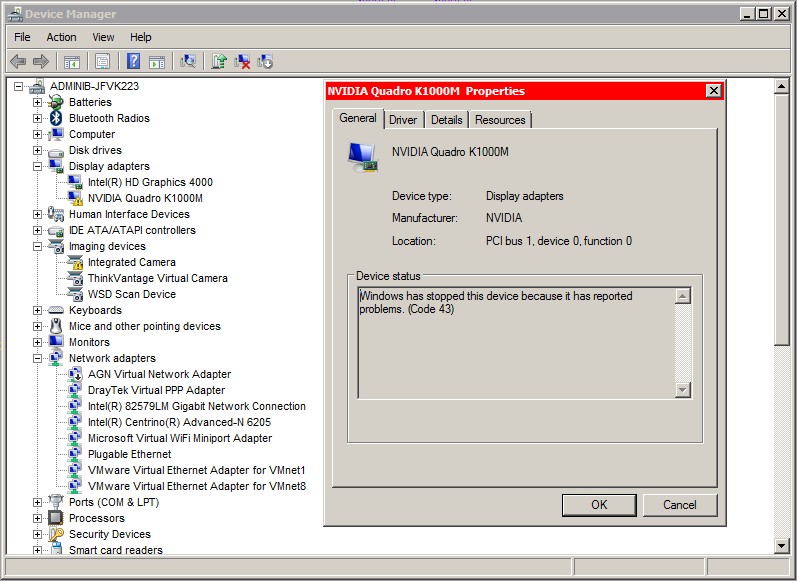The width and height of the screenshot is (797, 581).
Task: Click the Batteries category icon
Action: 55,102
